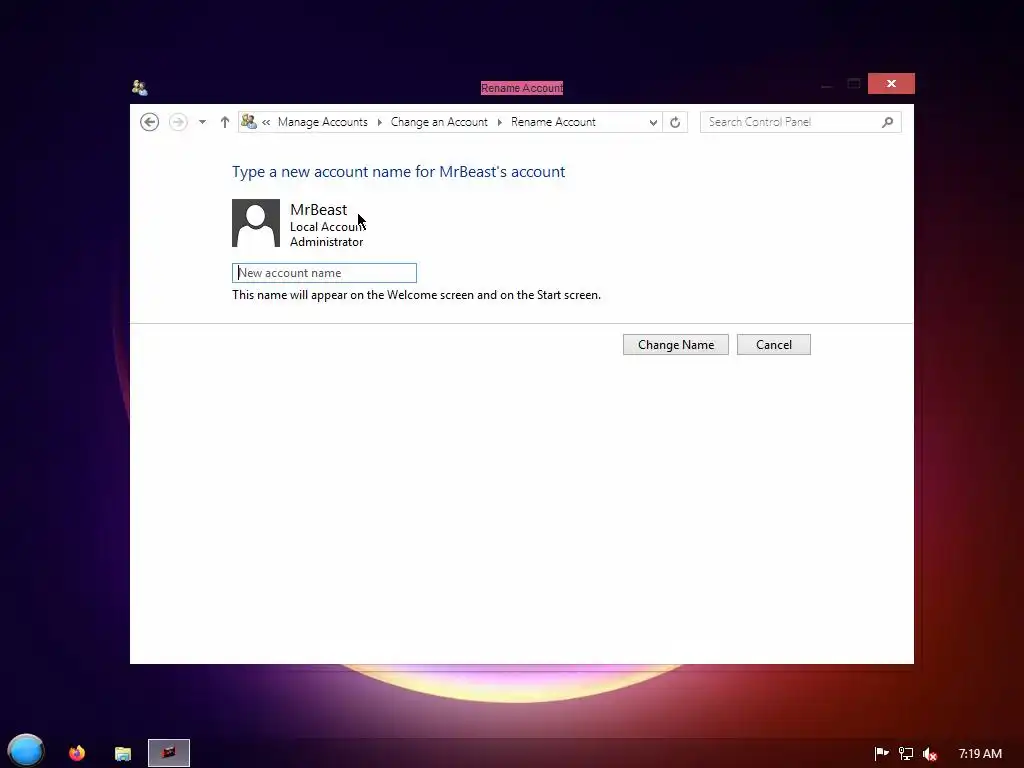This screenshot has height=768, width=1024.
Task: Open the Start orb on the taskbar
Action: tap(26, 751)
